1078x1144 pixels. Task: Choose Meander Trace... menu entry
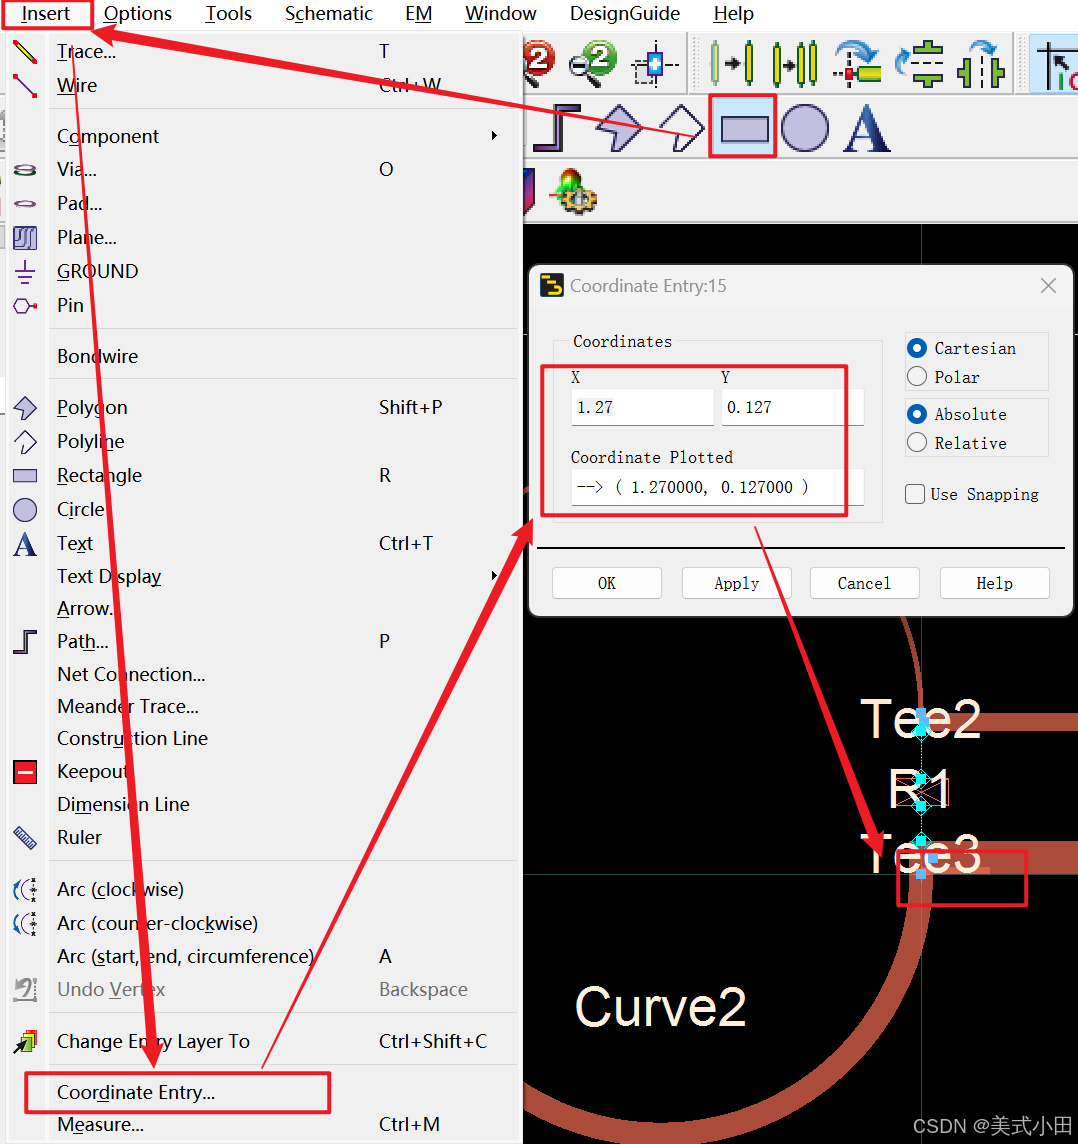[128, 706]
